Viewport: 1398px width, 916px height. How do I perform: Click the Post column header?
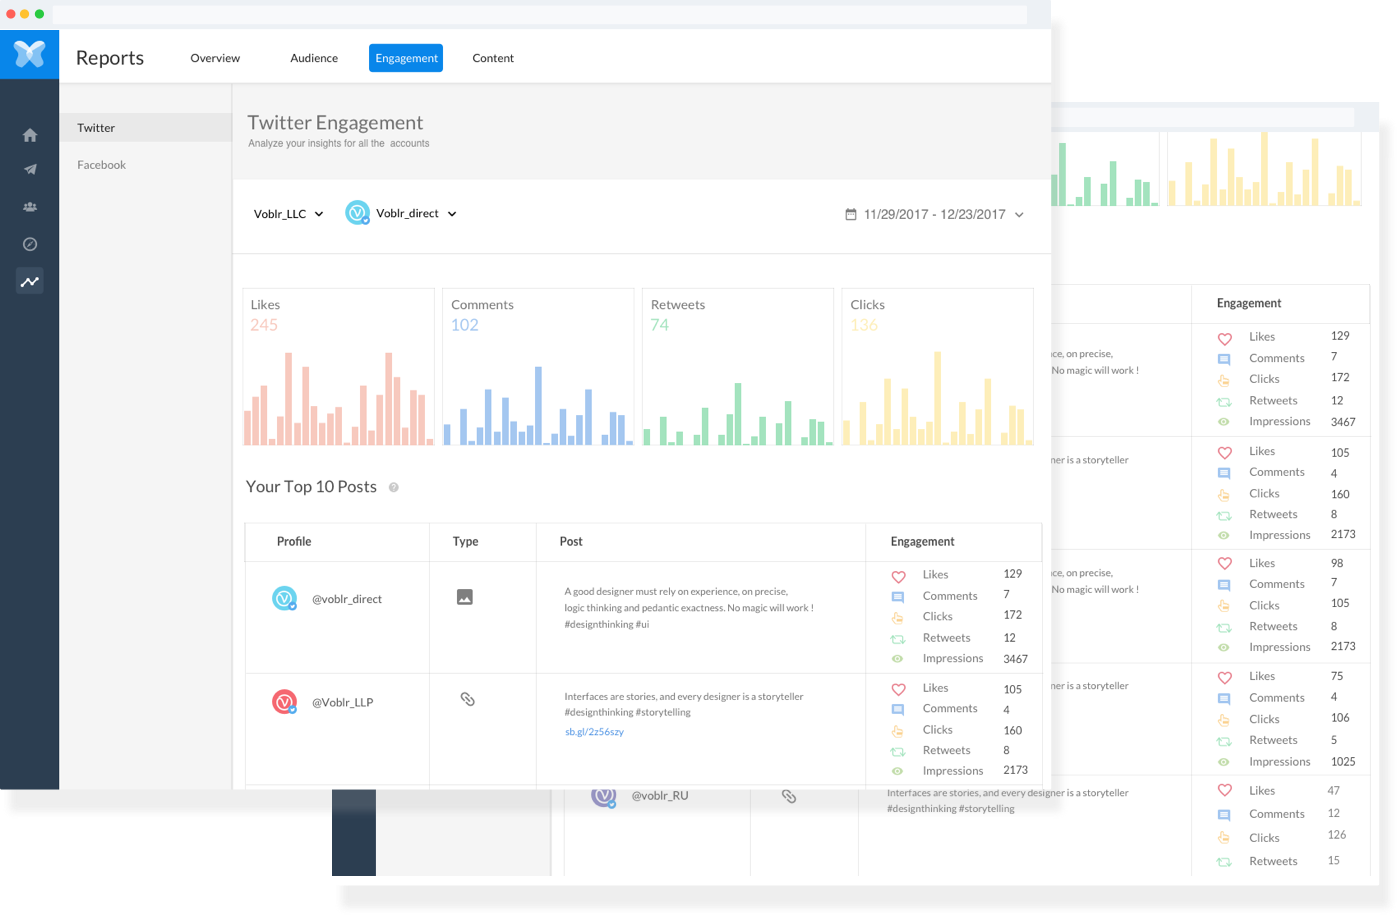571,541
